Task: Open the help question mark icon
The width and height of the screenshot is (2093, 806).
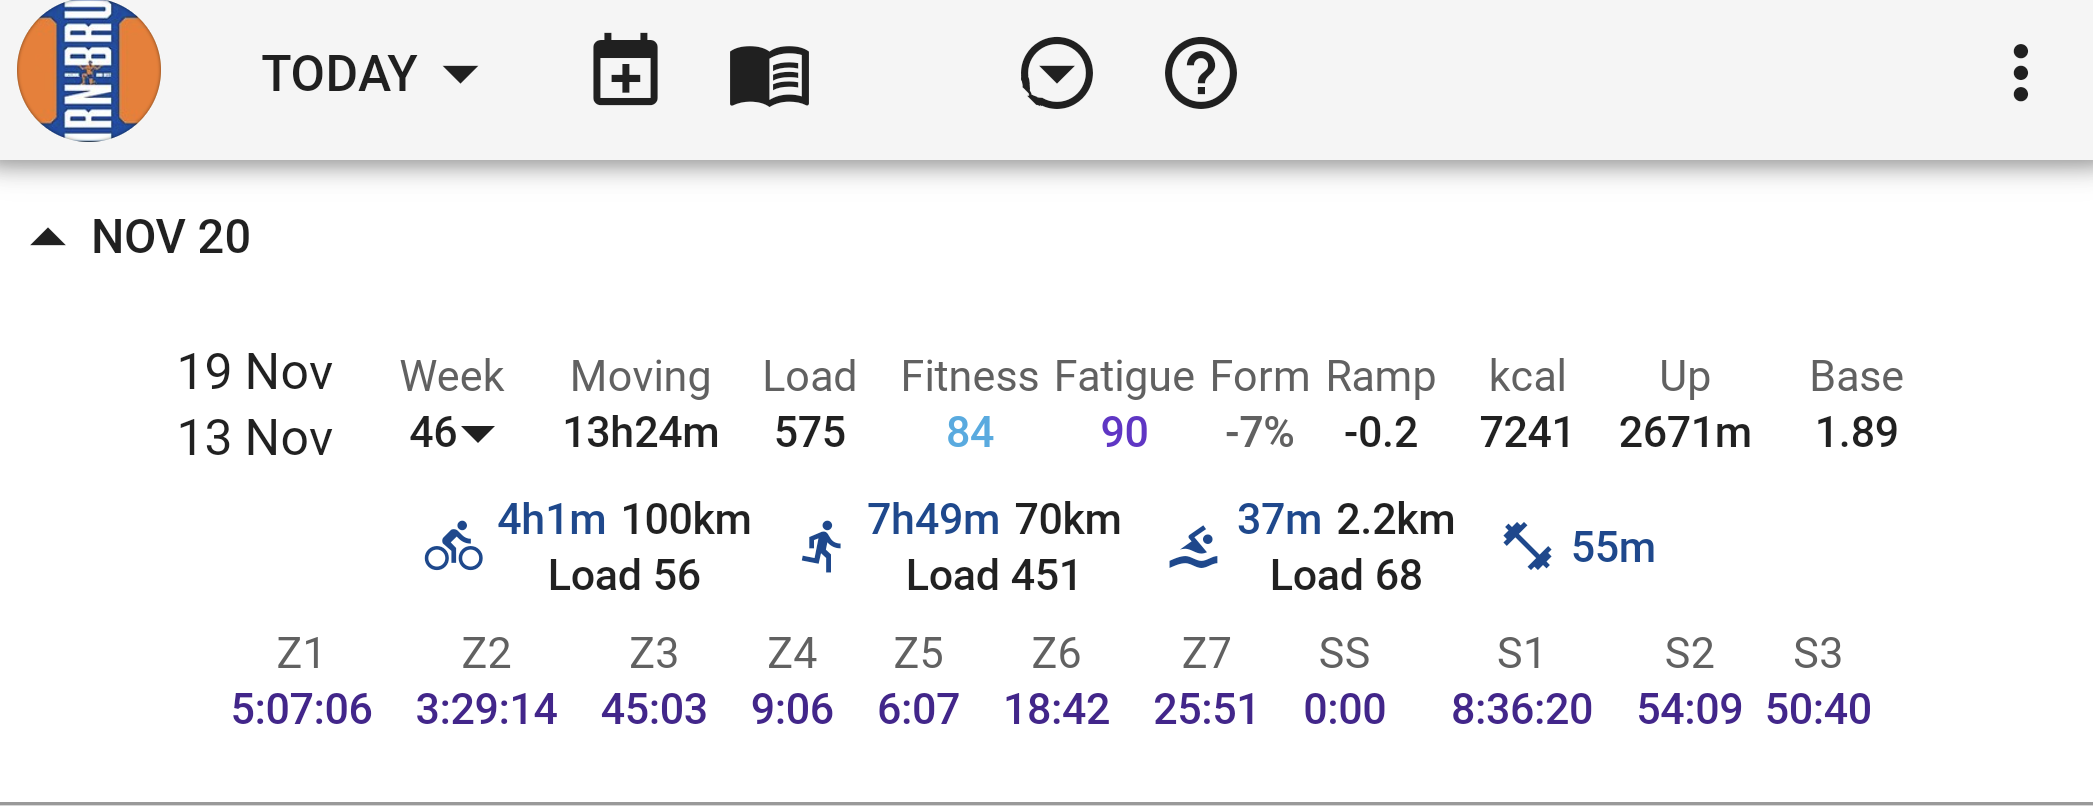Action: pos(1200,73)
